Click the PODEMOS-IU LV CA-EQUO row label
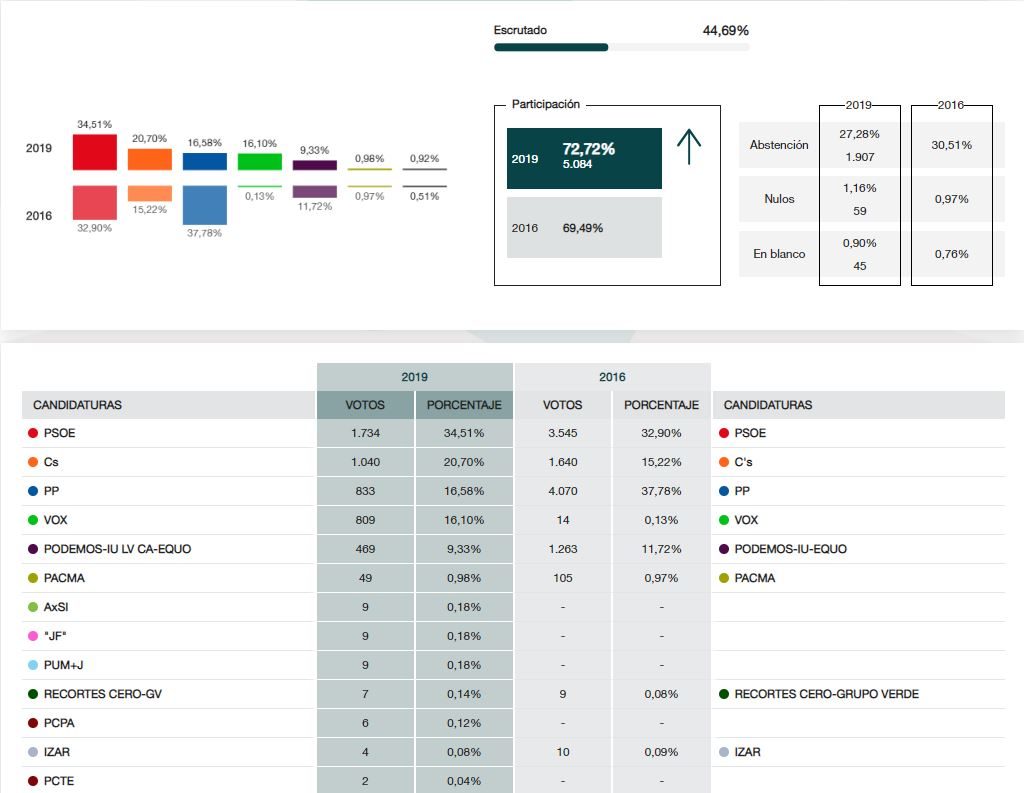1024x793 pixels. coord(117,549)
